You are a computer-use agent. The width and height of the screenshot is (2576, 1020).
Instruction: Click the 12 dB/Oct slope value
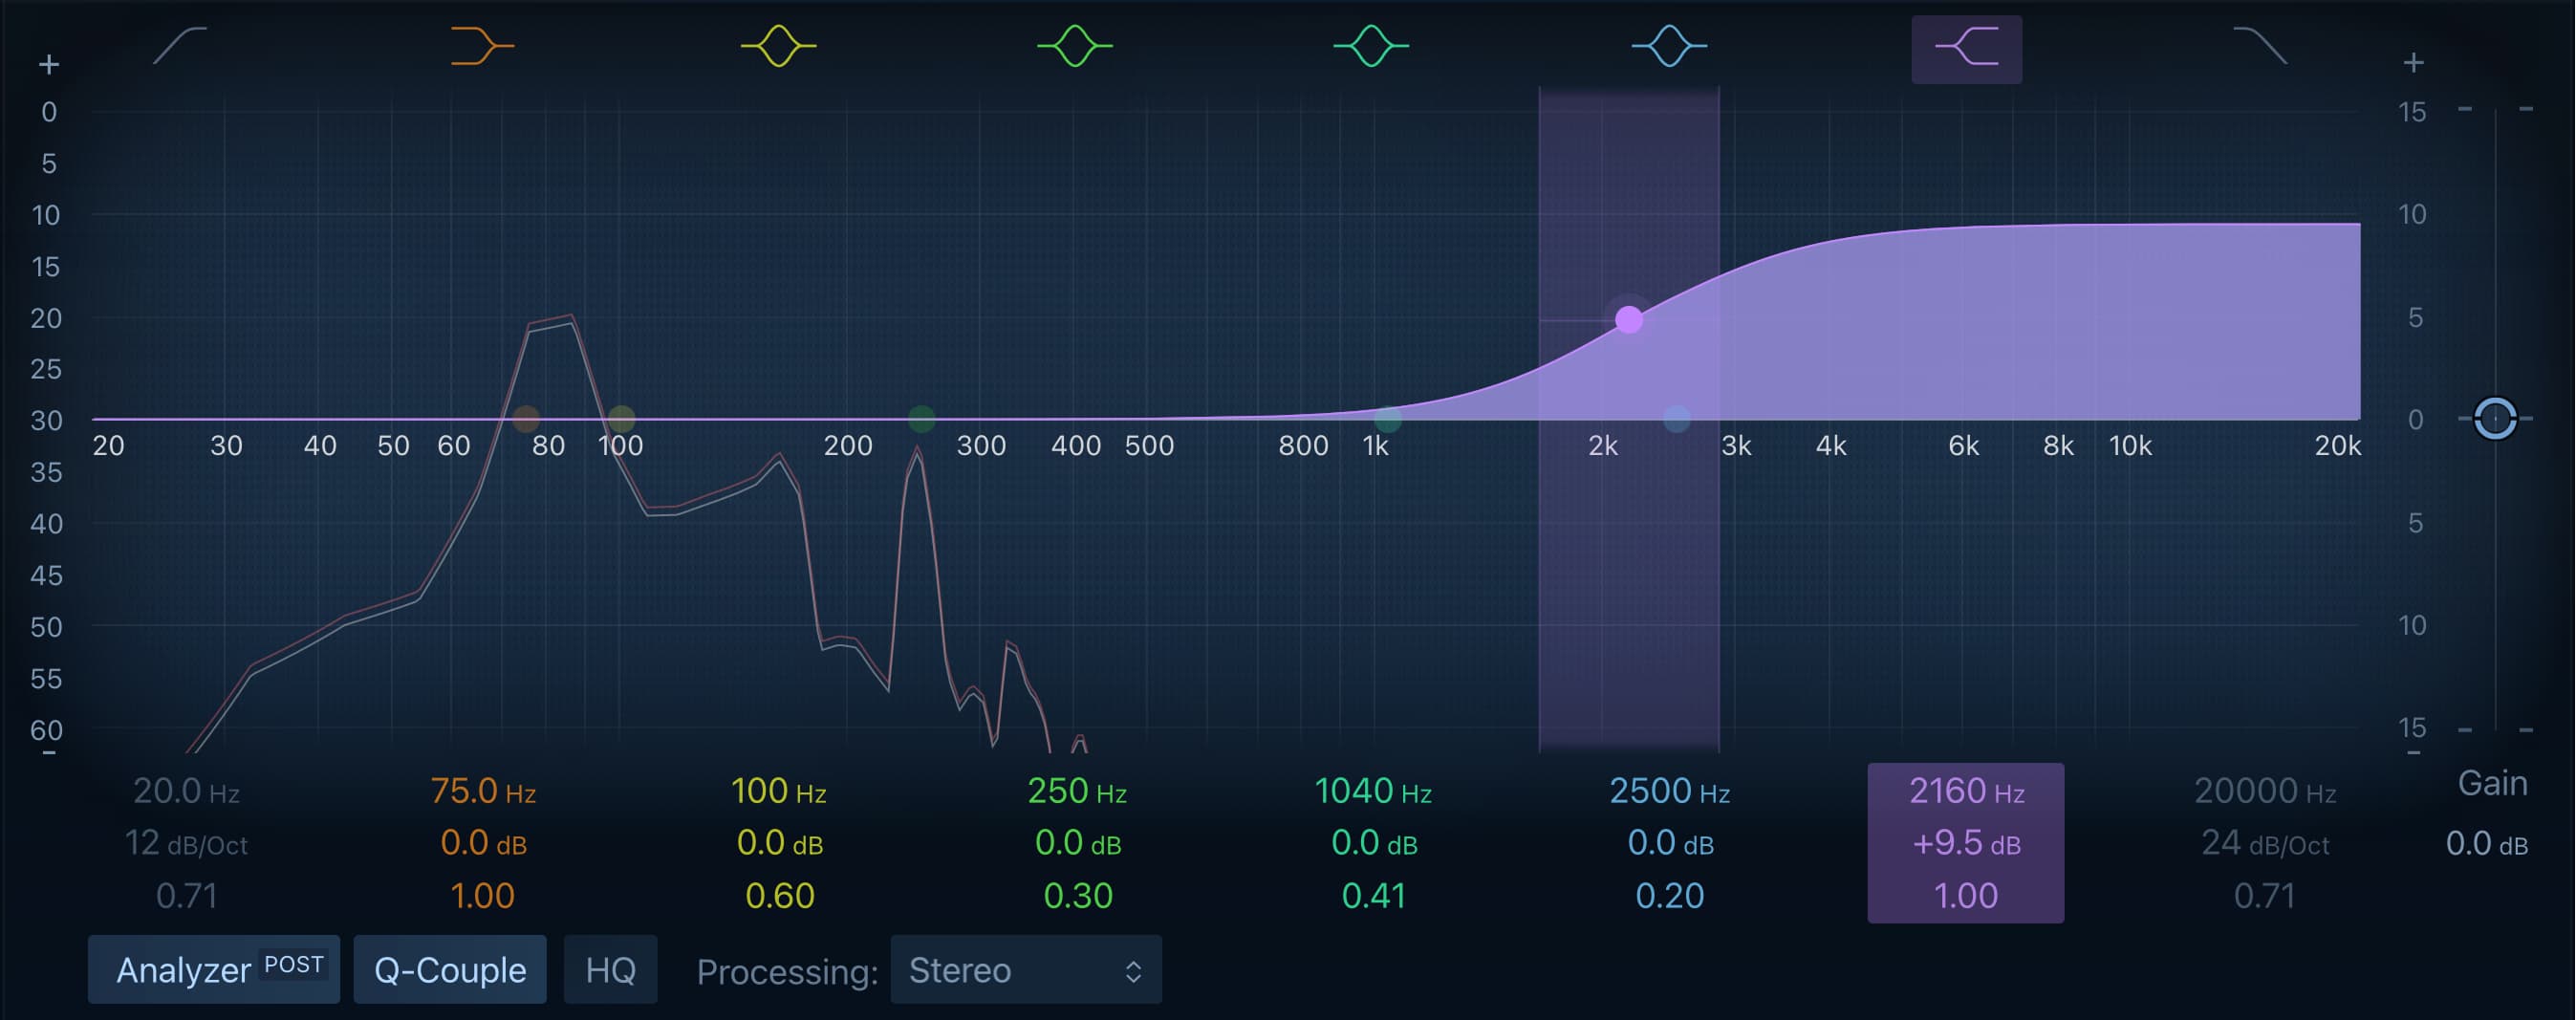coord(186,844)
